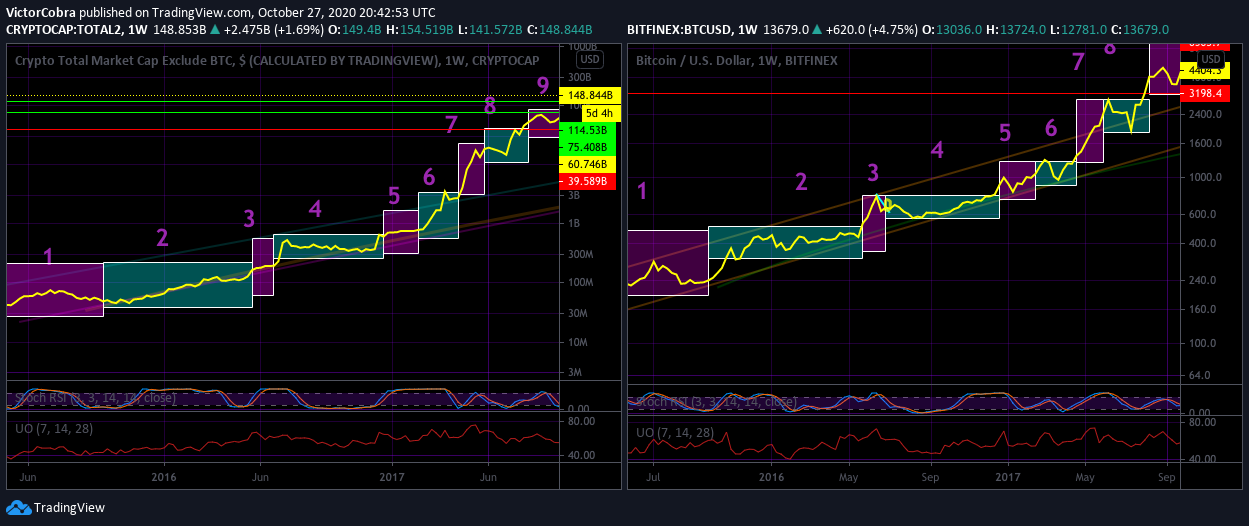1249x526 pixels.
Task: Click the O:13036.0 open value
Action: (x=951, y=29)
